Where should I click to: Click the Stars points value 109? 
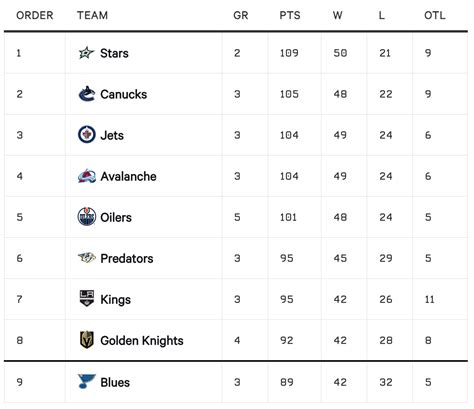click(x=289, y=53)
